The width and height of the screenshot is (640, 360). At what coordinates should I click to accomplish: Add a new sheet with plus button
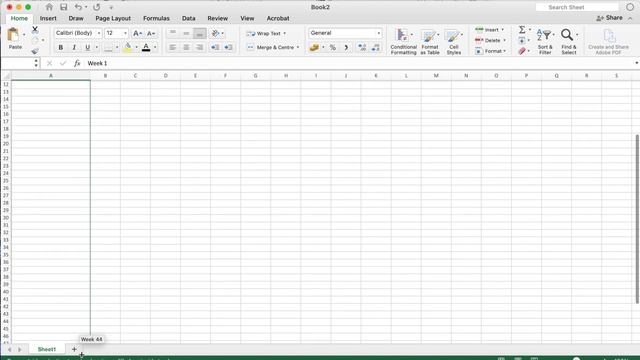click(x=74, y=349)
